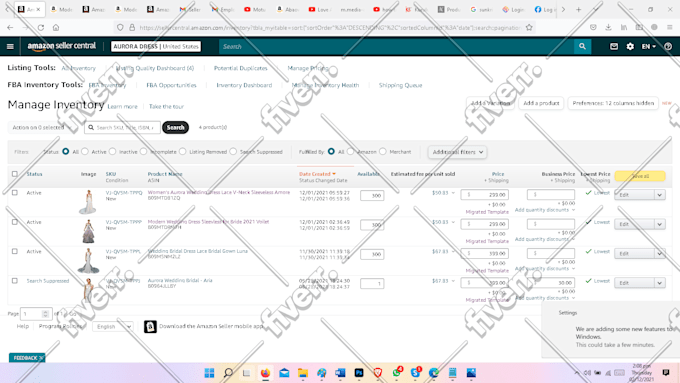Screen dimensions: 680x383
Task: Sort by Date Created column
Action: tap(317, 174)
